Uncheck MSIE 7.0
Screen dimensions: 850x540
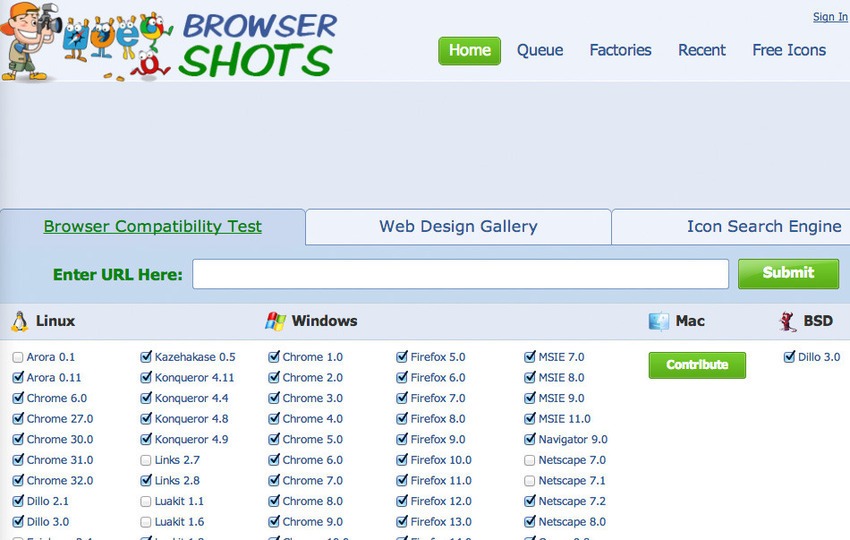[x=530, y=357]
